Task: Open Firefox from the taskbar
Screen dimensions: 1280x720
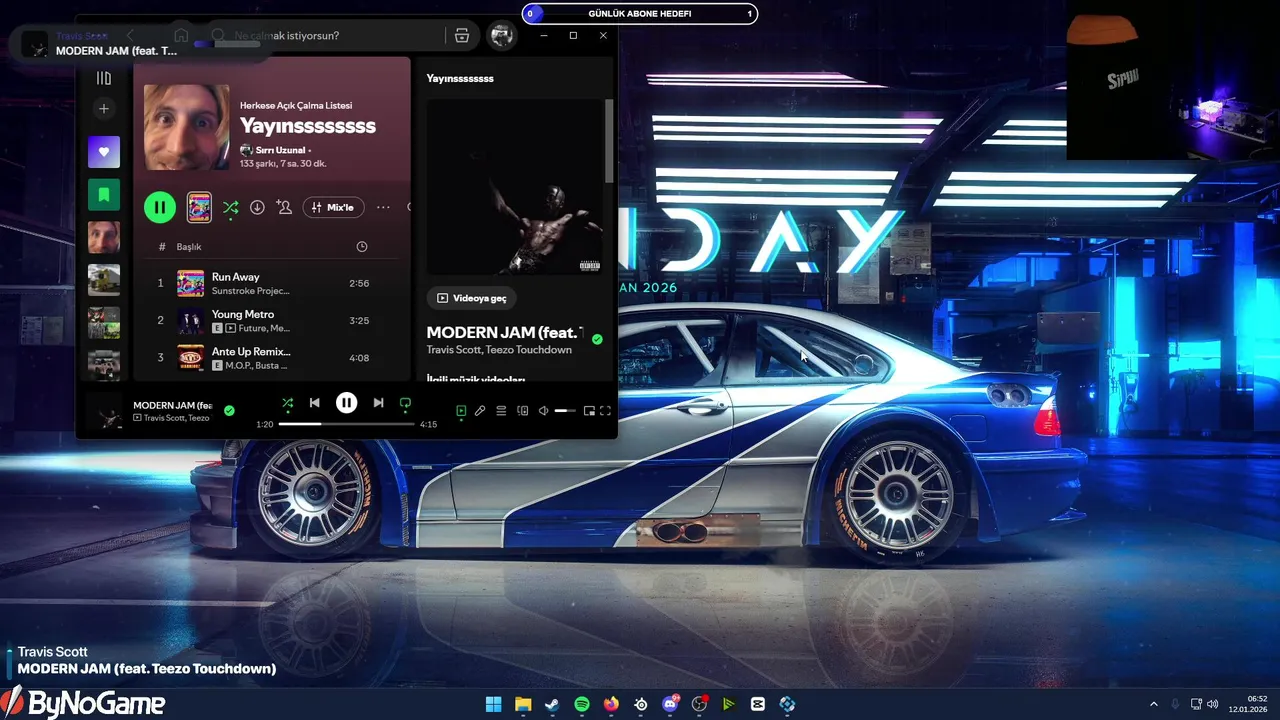Action: [x=611, y=704]
